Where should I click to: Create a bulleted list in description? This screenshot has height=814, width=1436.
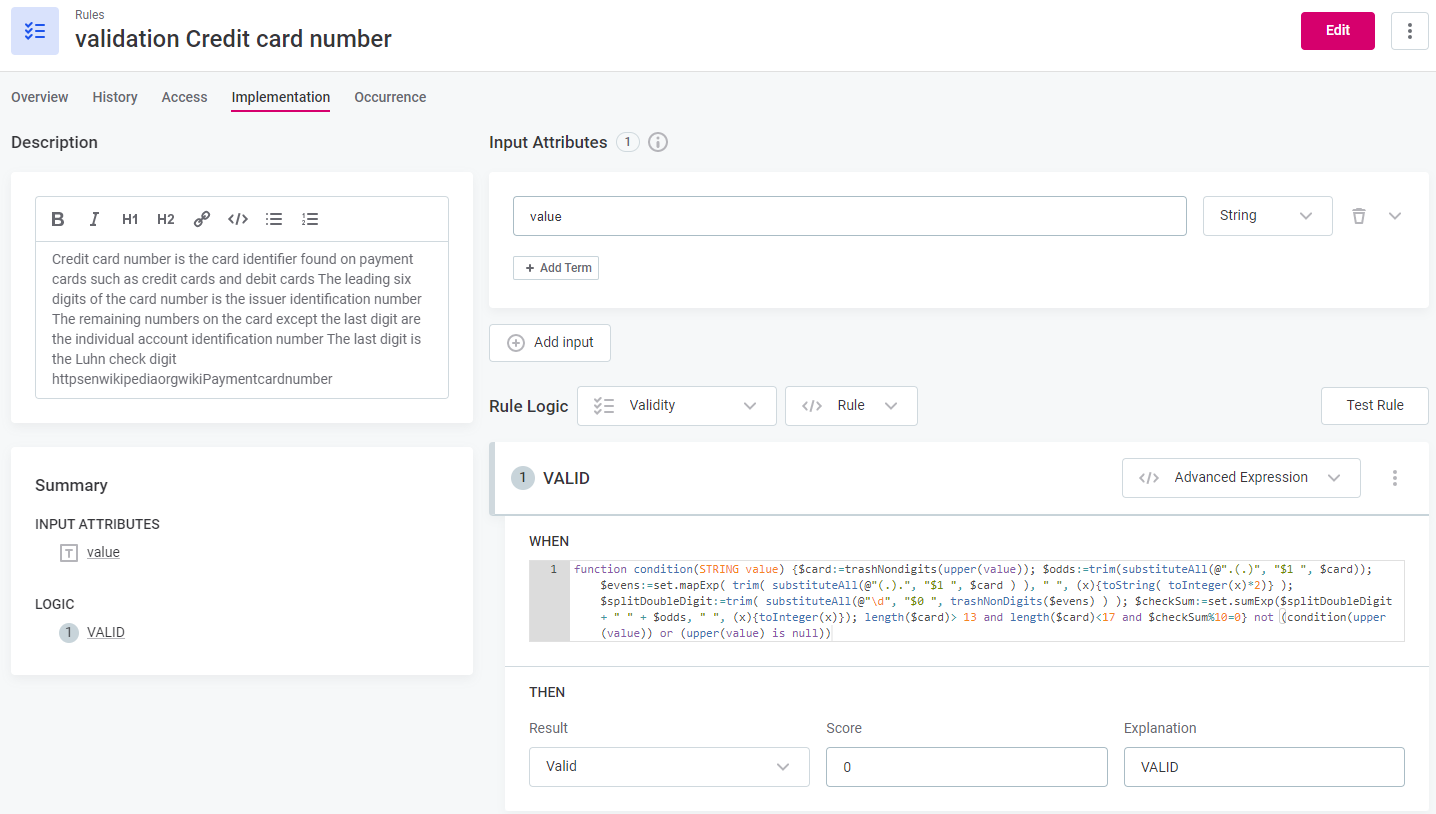point(274,219)
